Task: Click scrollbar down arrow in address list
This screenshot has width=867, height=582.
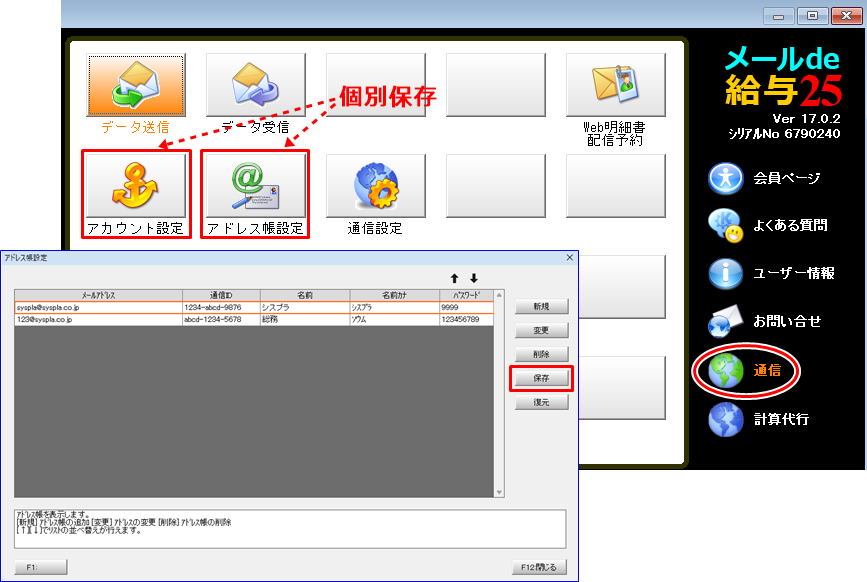Action: [x=500, y=492]
